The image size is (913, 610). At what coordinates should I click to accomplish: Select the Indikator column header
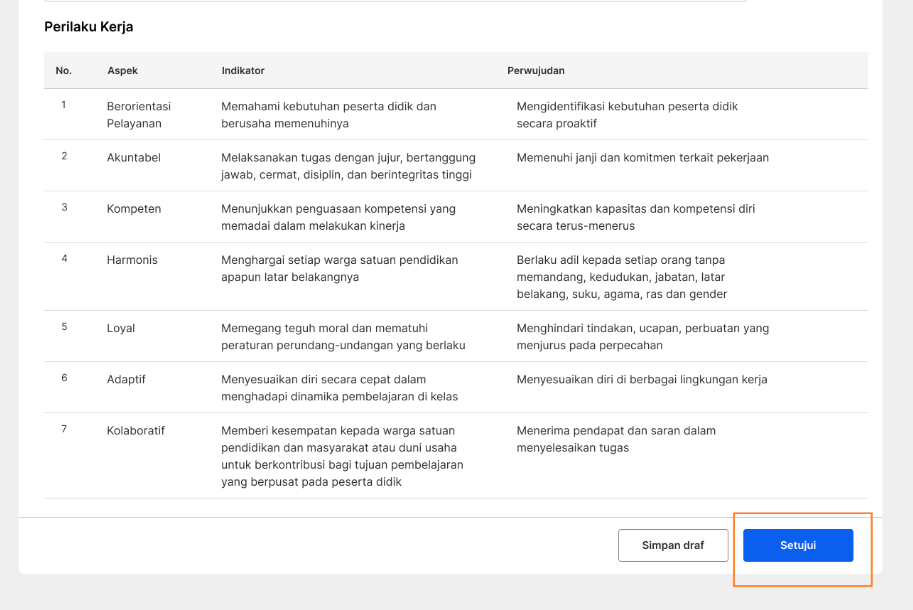coord(243,70)
